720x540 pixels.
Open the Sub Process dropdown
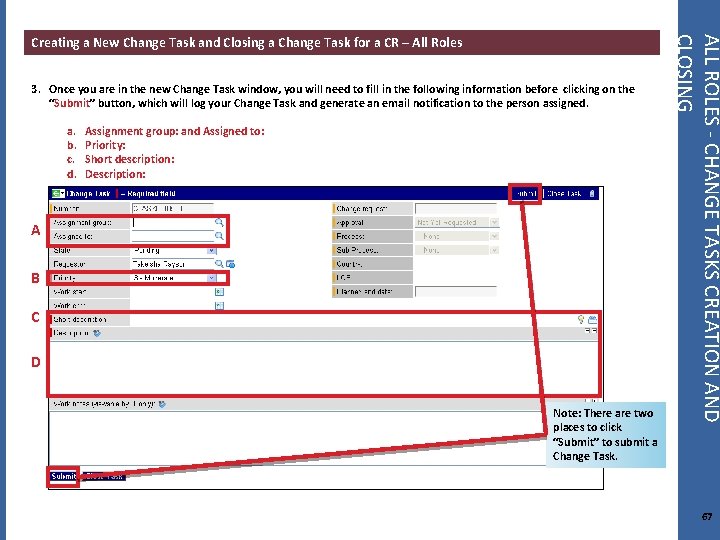[494, 250]
